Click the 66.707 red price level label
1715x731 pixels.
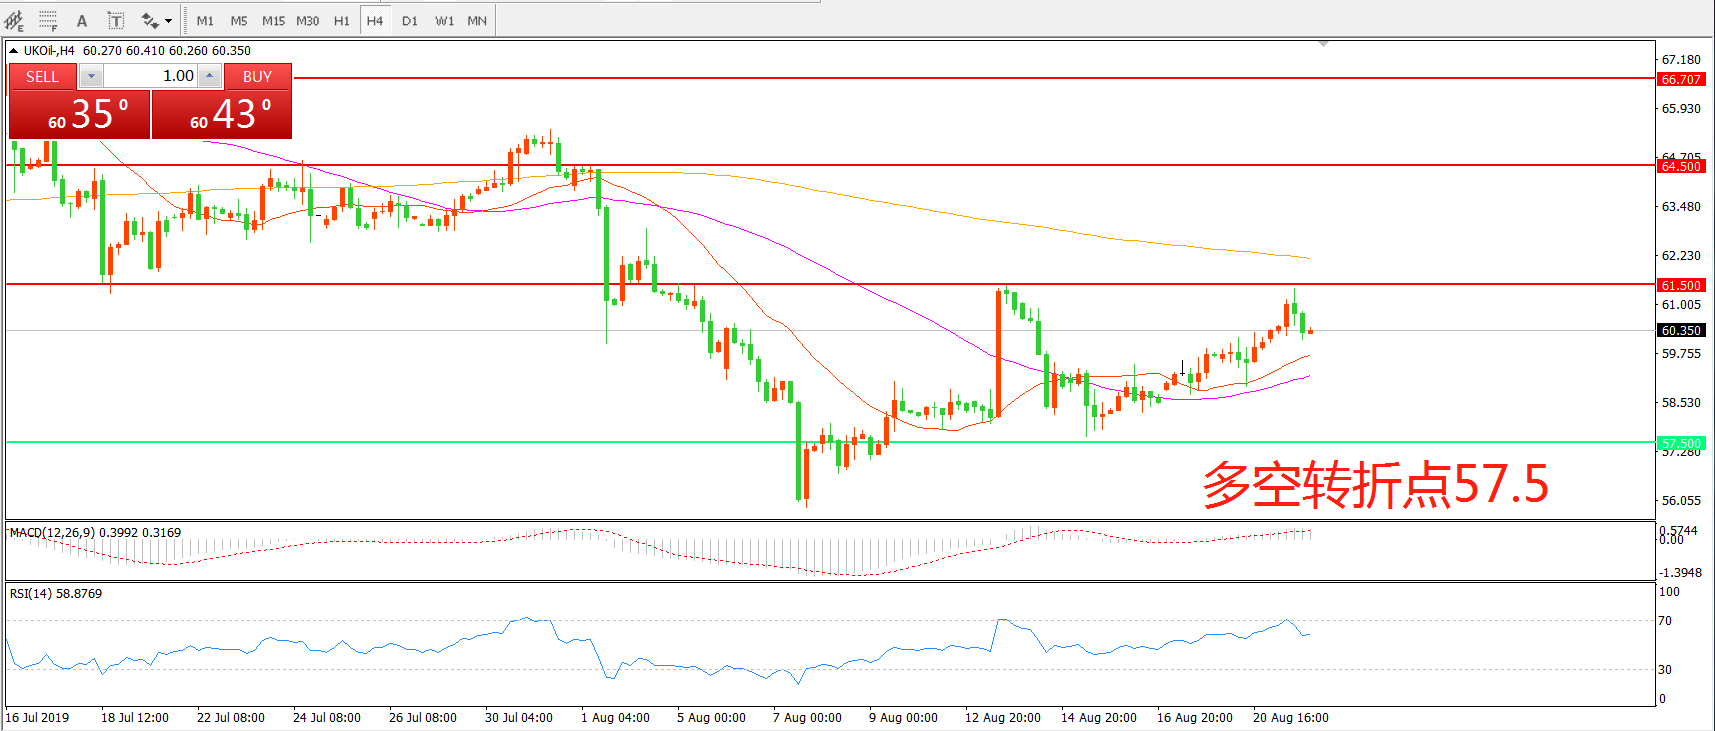tap(1681, 79)
